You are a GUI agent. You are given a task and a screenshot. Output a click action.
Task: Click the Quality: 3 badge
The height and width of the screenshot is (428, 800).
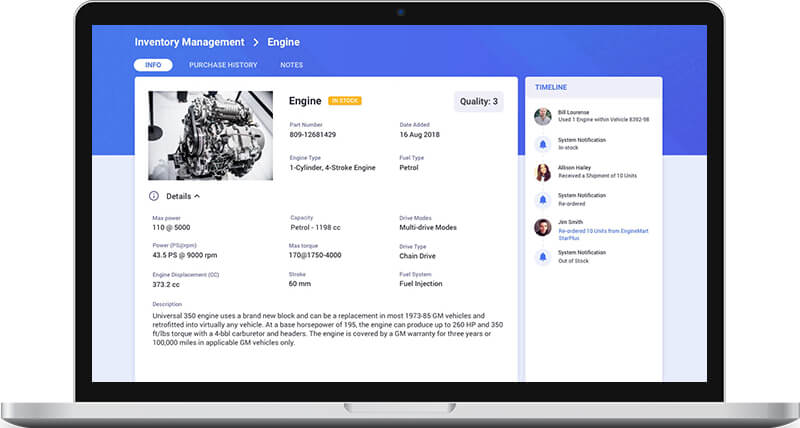[479, 102]
